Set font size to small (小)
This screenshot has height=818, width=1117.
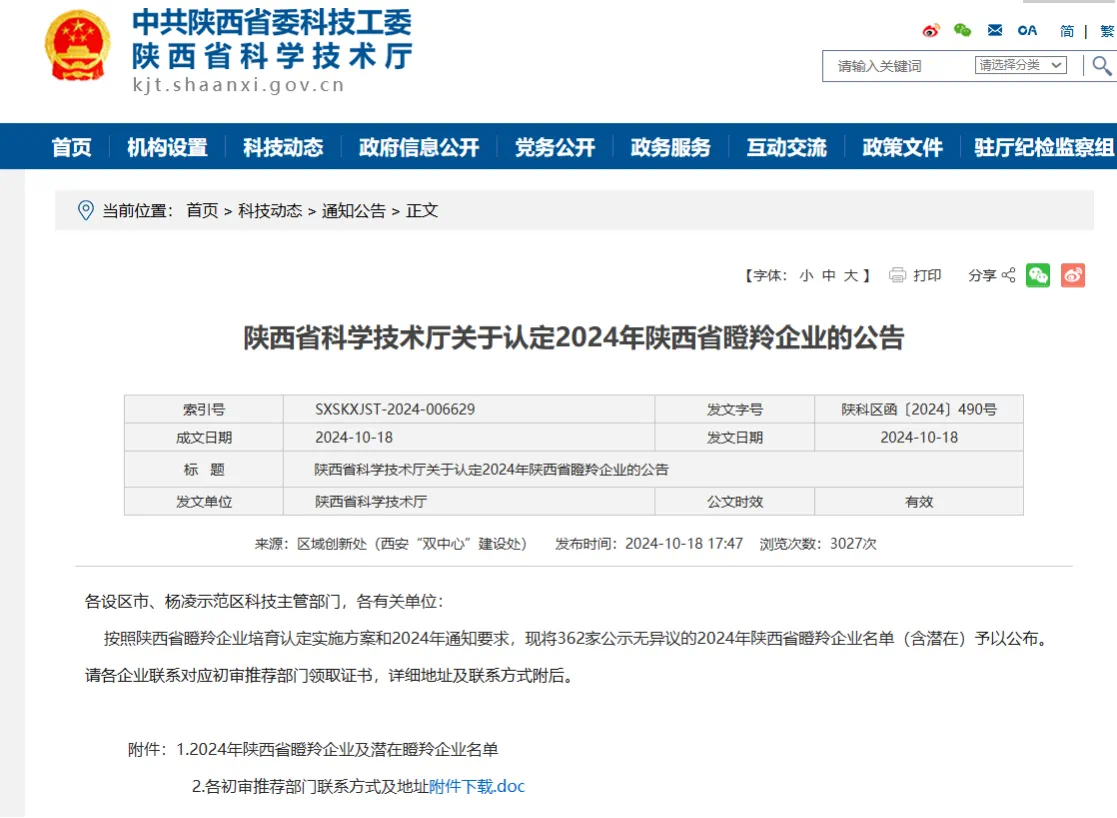(806, 276)
